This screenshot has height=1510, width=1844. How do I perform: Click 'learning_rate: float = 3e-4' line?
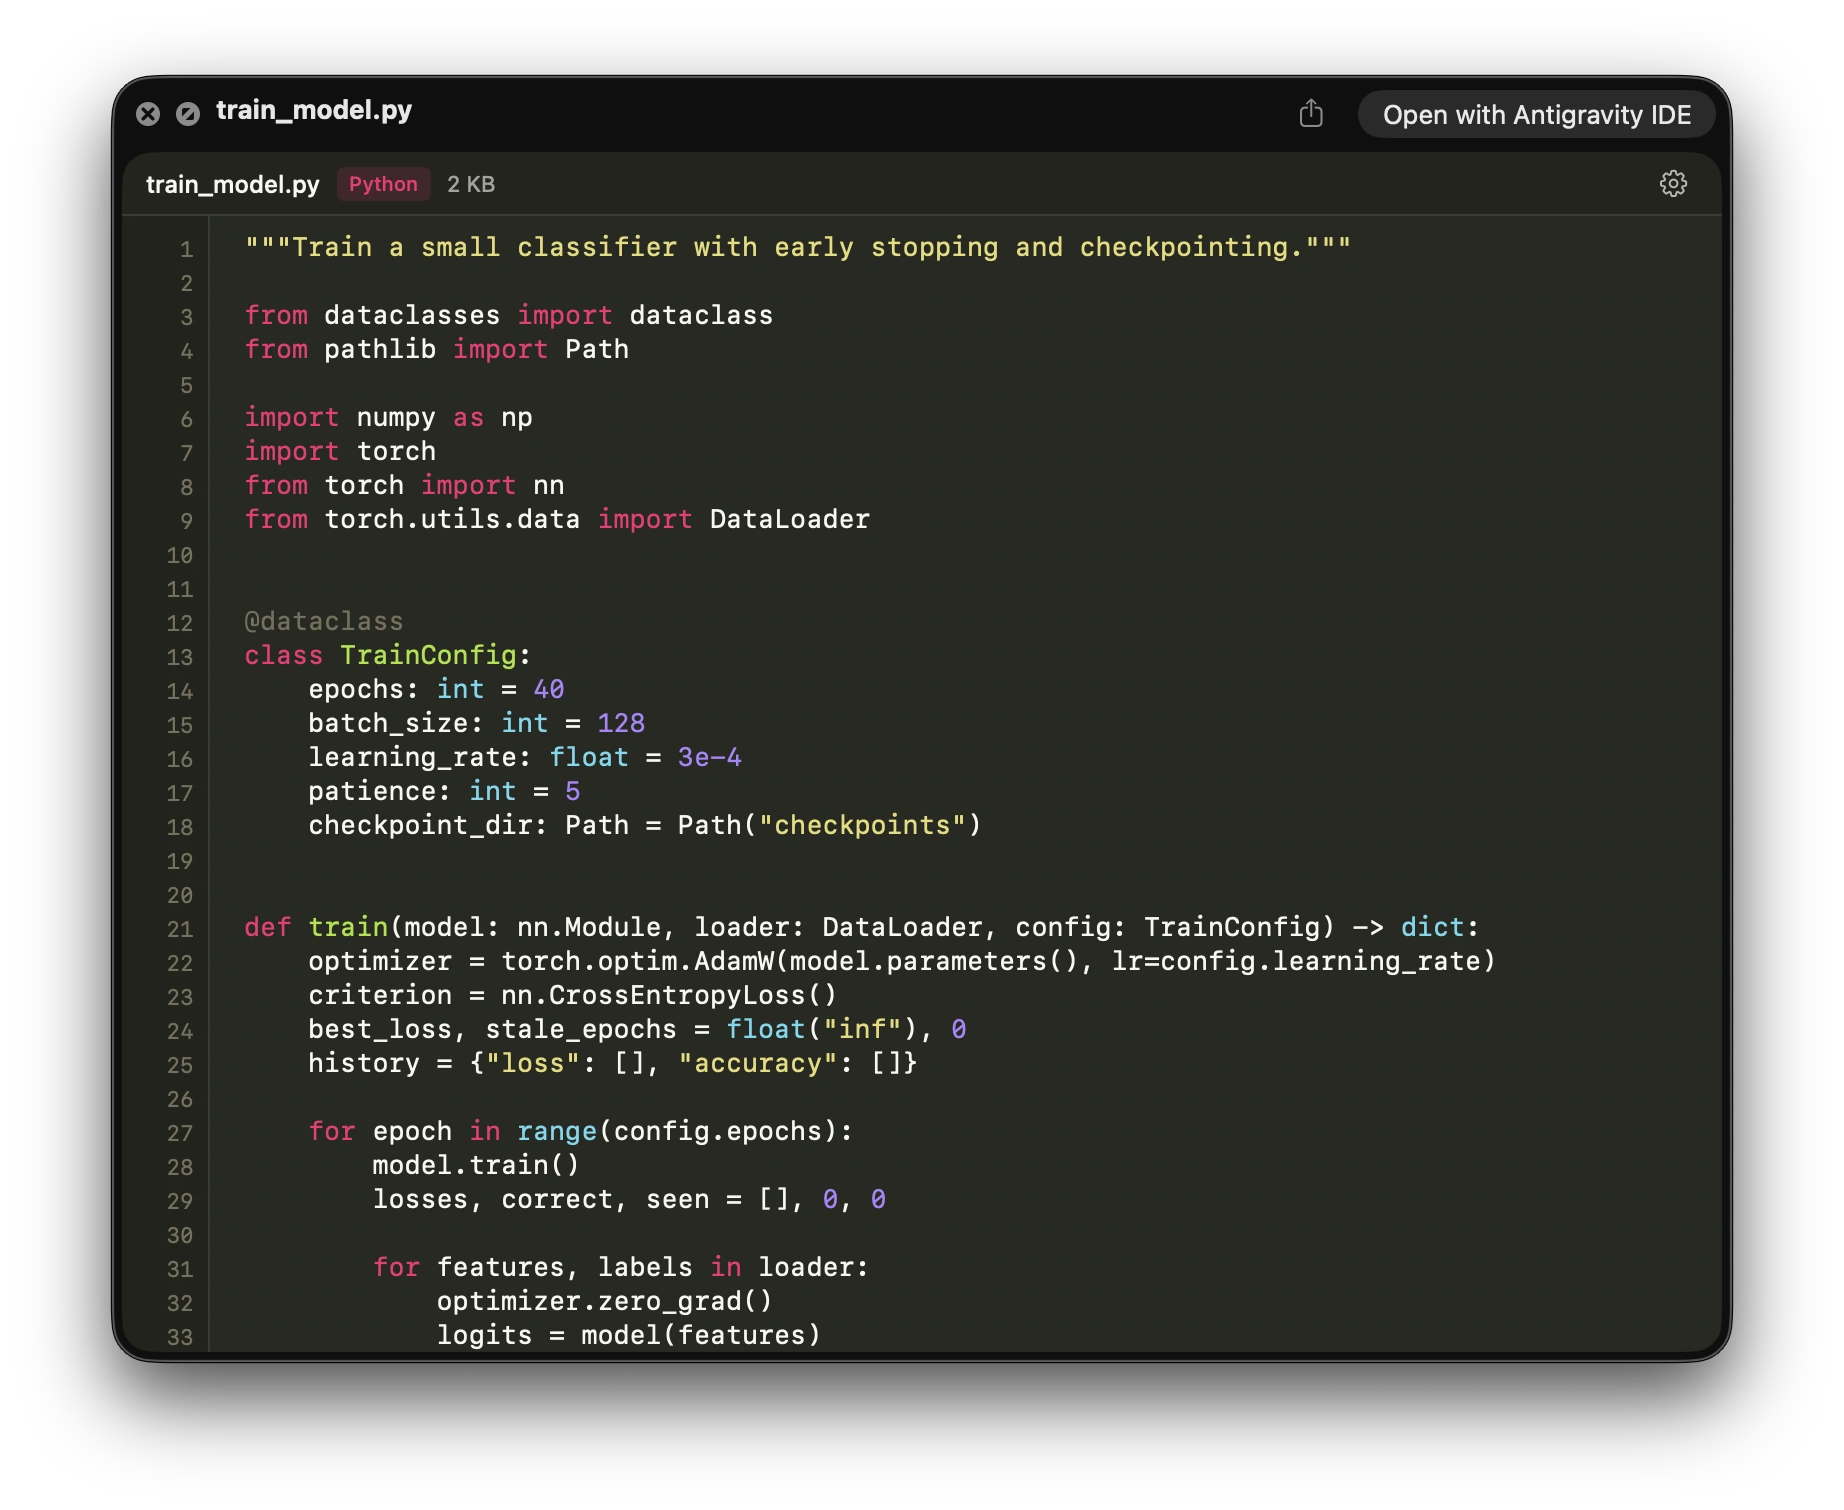525,757
